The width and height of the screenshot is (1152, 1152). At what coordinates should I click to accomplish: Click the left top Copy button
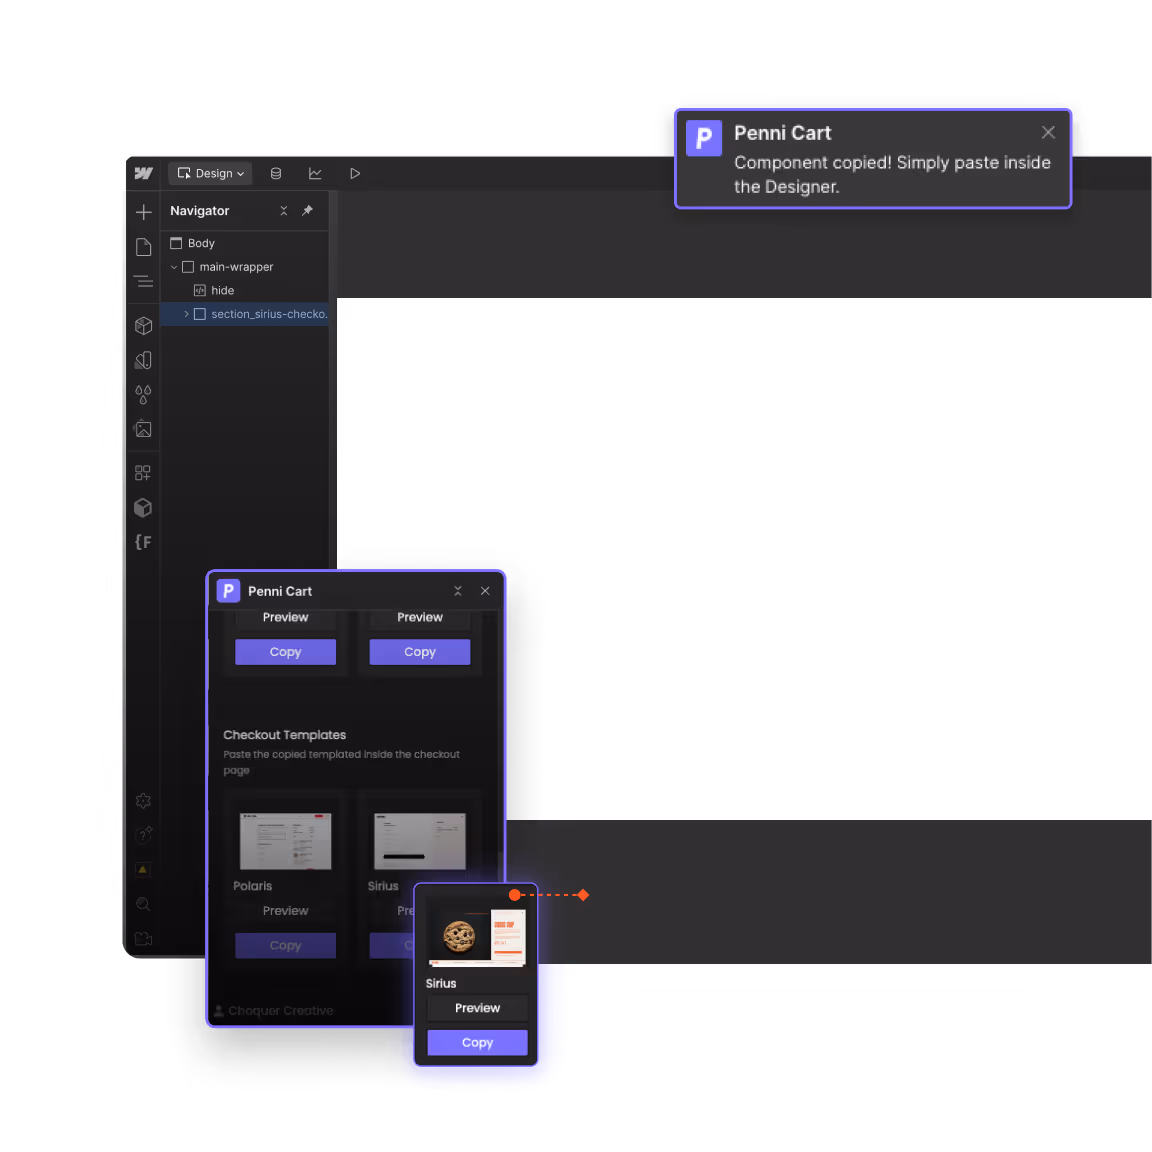coord(286,652)
